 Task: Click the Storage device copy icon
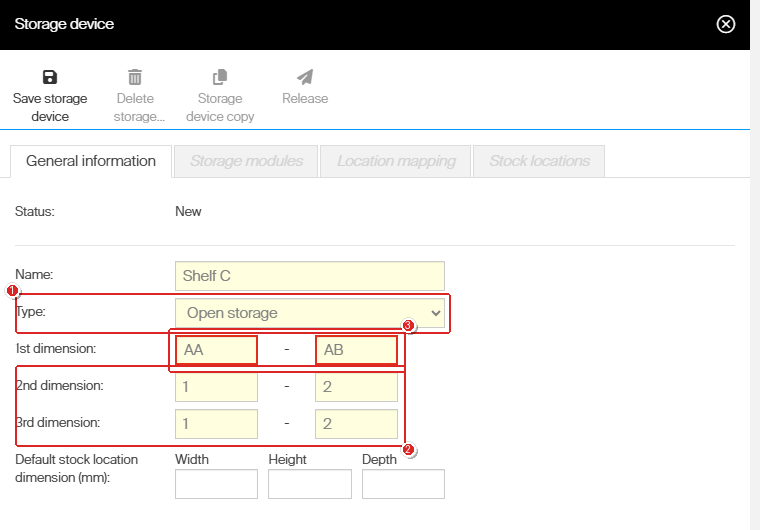[220, 77]
